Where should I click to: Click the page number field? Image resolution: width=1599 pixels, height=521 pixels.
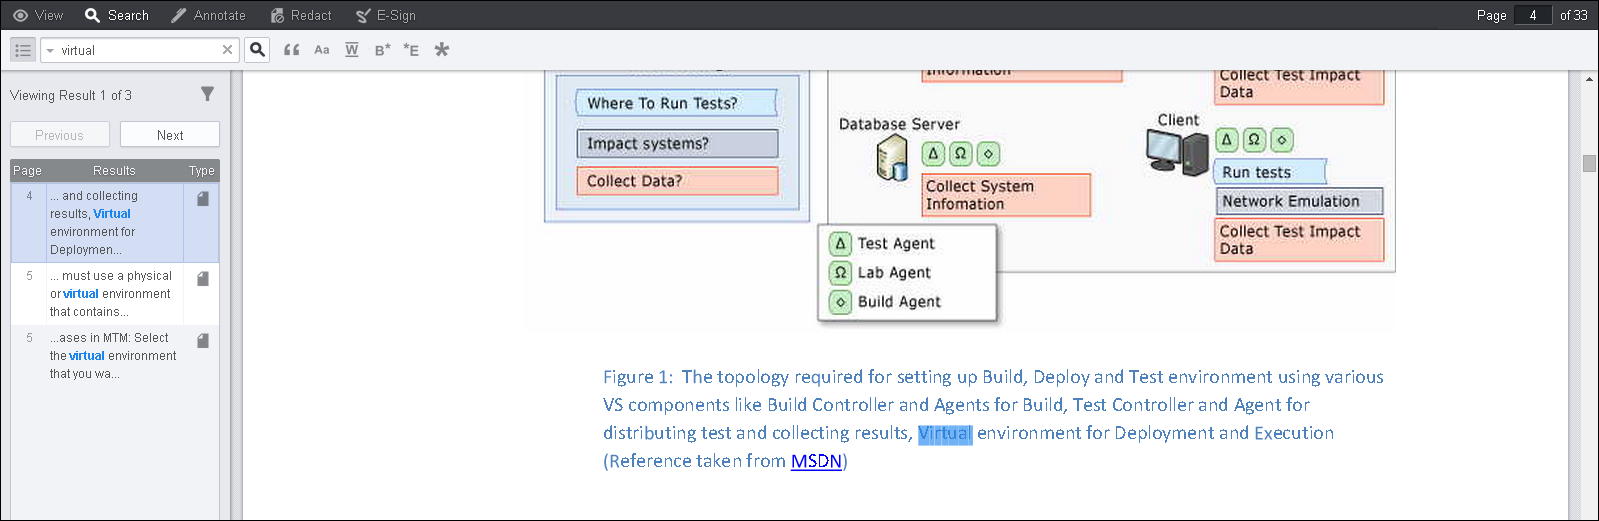[1532, 15]
